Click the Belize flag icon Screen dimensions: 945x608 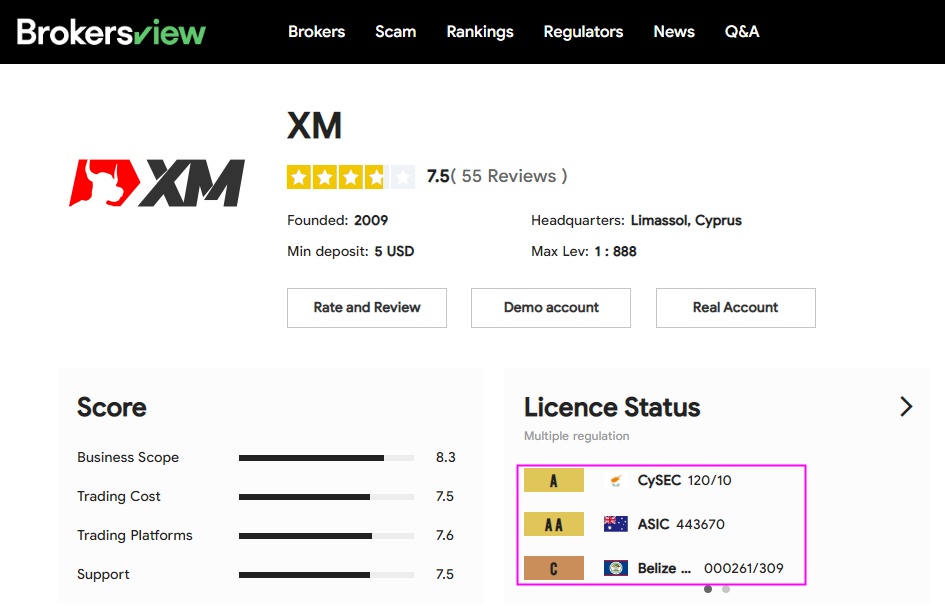[615, 568]
